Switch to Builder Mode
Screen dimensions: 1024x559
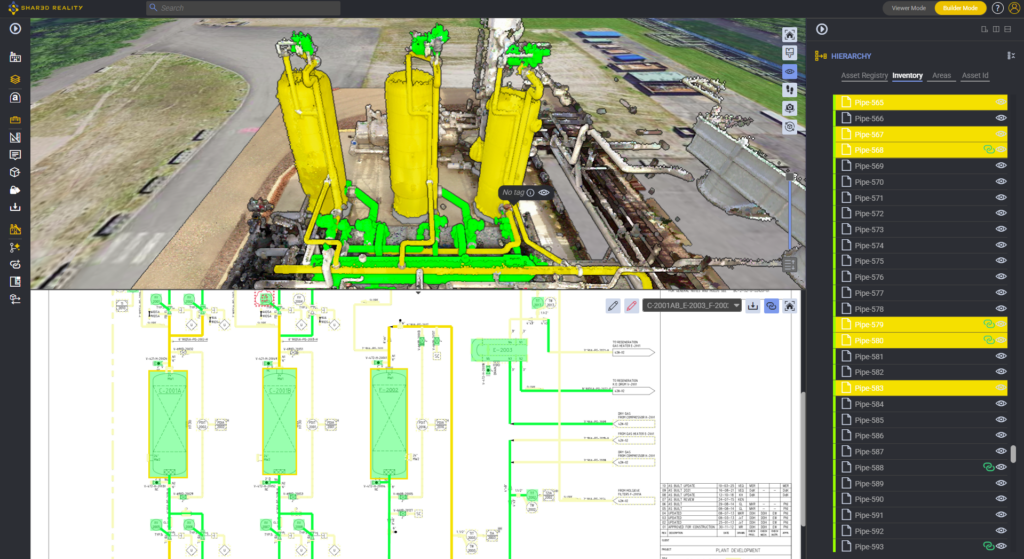pyautogui.click(x=960, y=8)
